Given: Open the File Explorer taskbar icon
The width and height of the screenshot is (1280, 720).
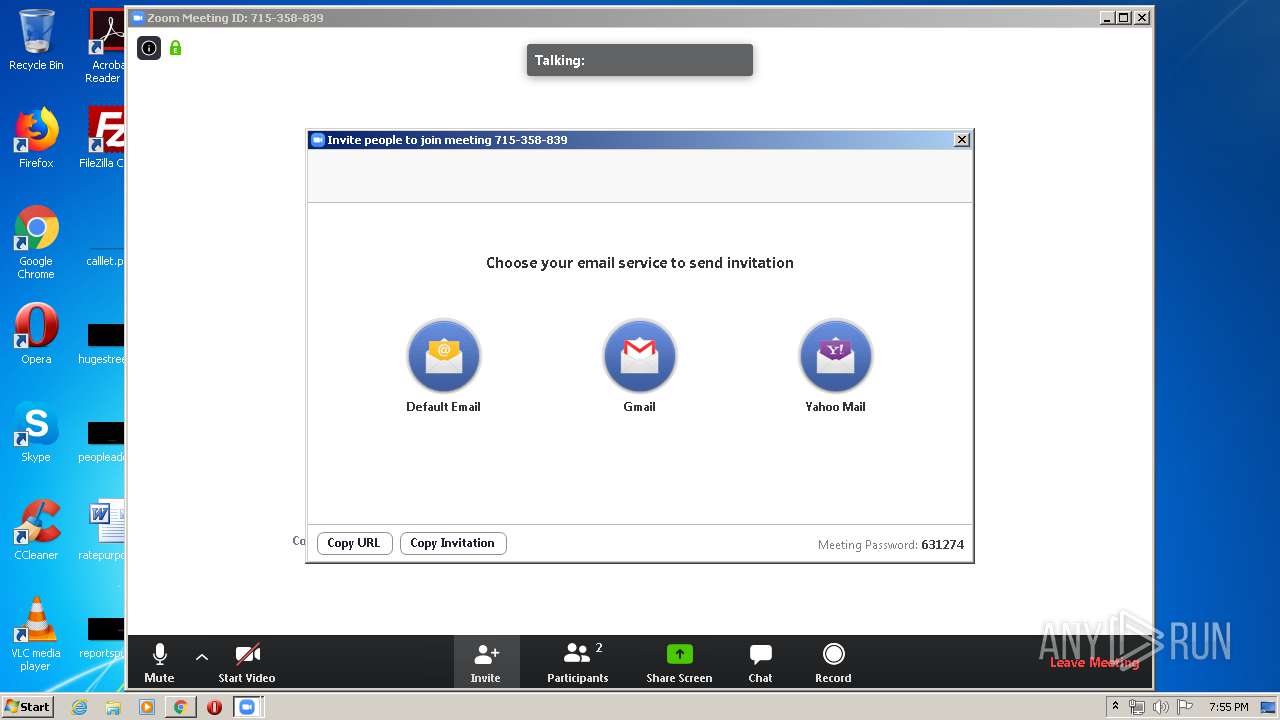Looking at the screenshot, I should tap(113, 707).
